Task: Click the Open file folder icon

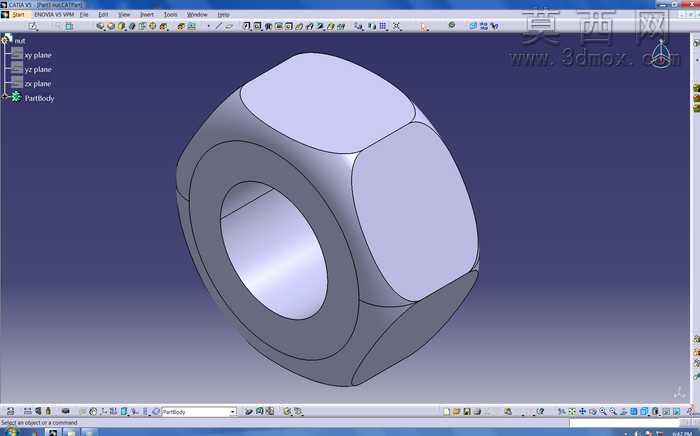Action: pos(457,411)
